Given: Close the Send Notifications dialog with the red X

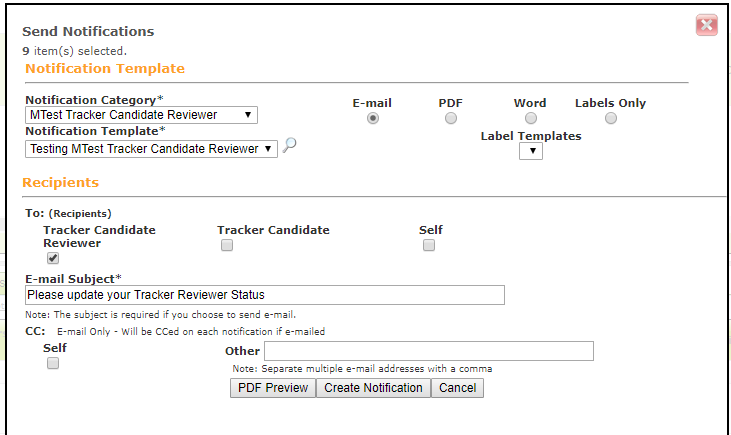Looking at the screenshot, I should [707, 25].
